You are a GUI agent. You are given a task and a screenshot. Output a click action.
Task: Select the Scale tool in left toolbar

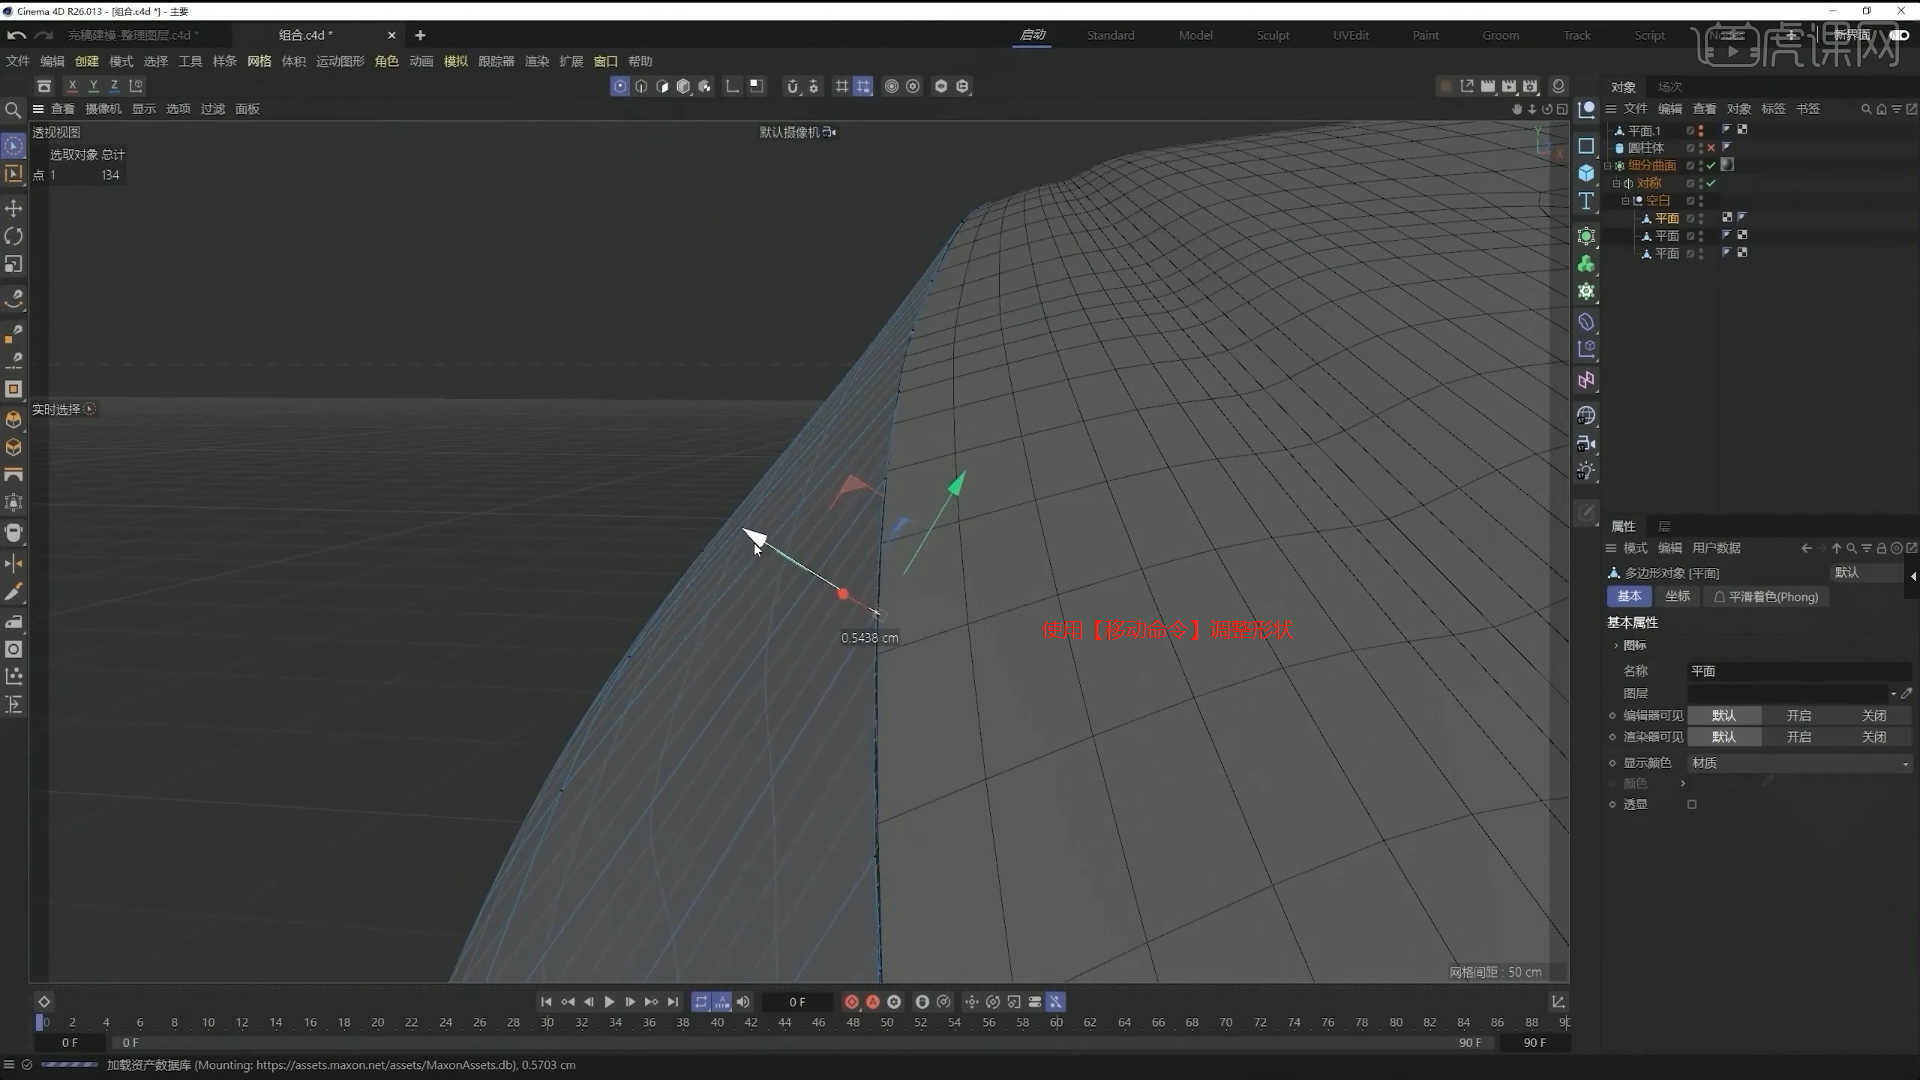[14, 264]
